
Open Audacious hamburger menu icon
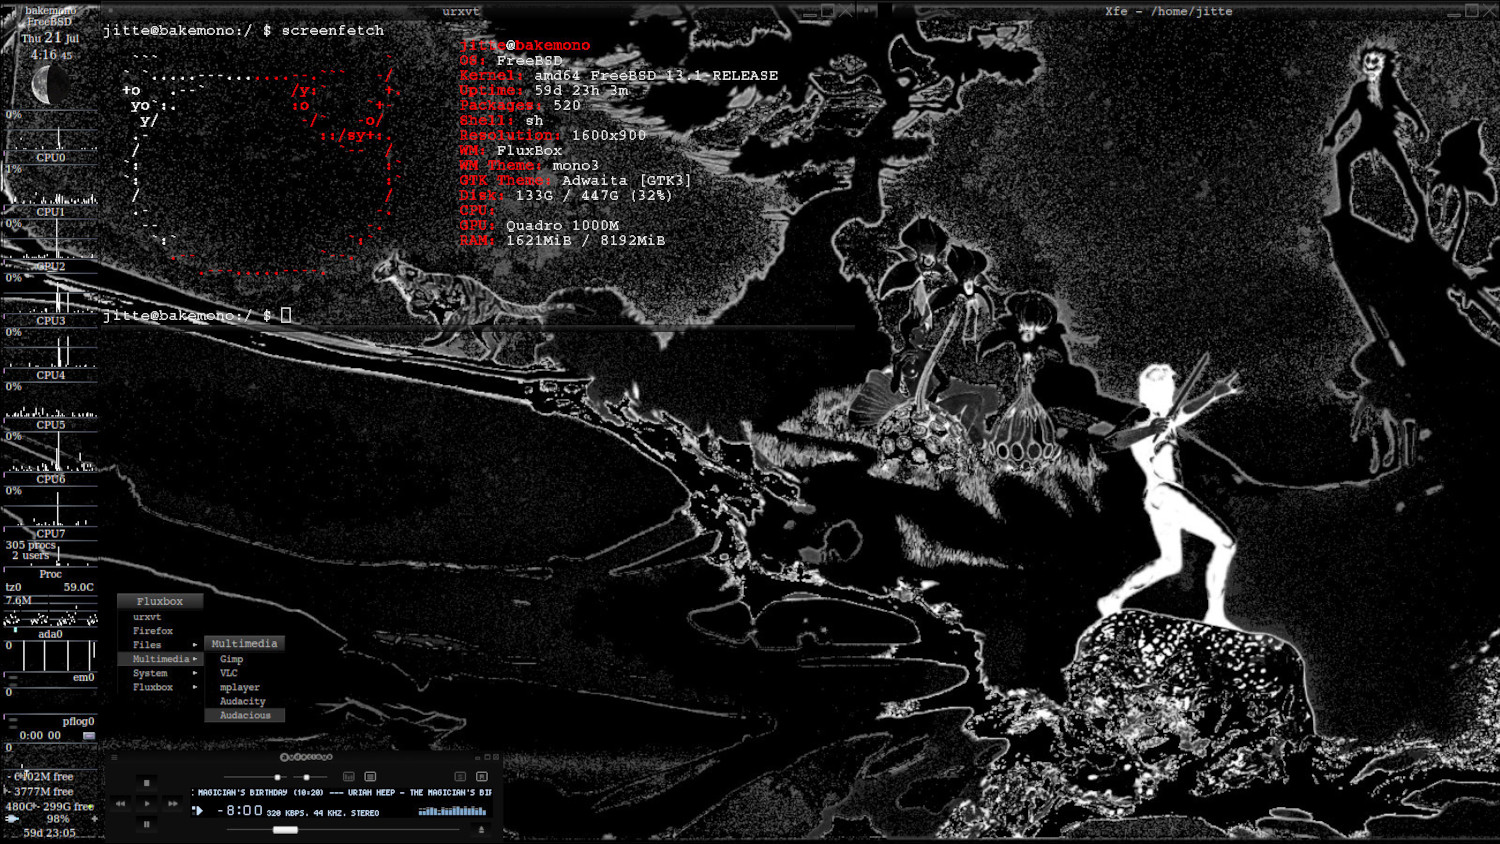pos(114,757)
